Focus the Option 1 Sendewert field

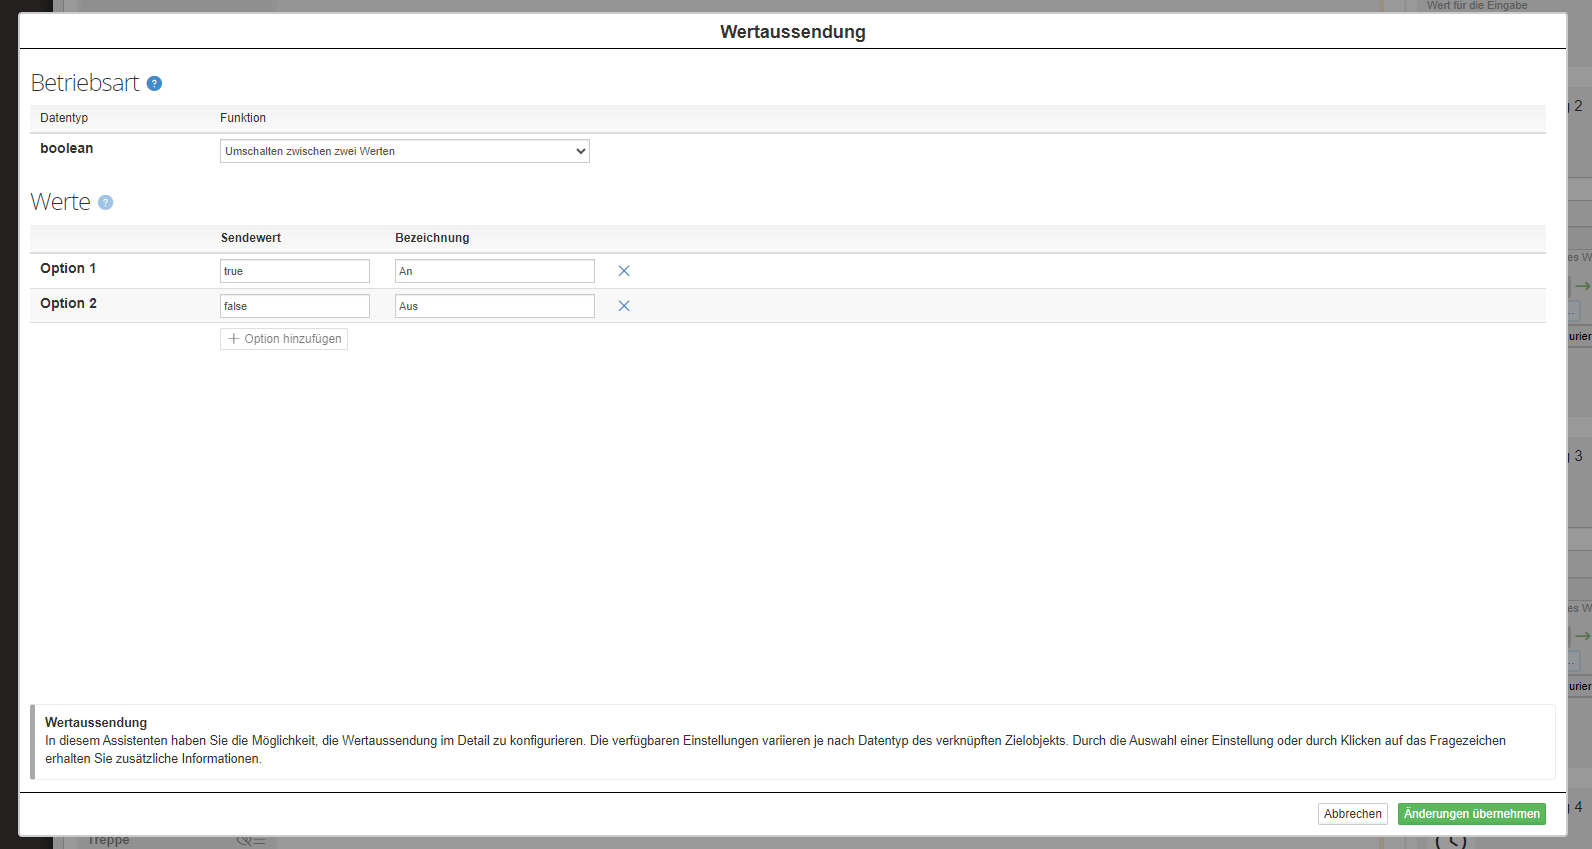click(294, 271)
